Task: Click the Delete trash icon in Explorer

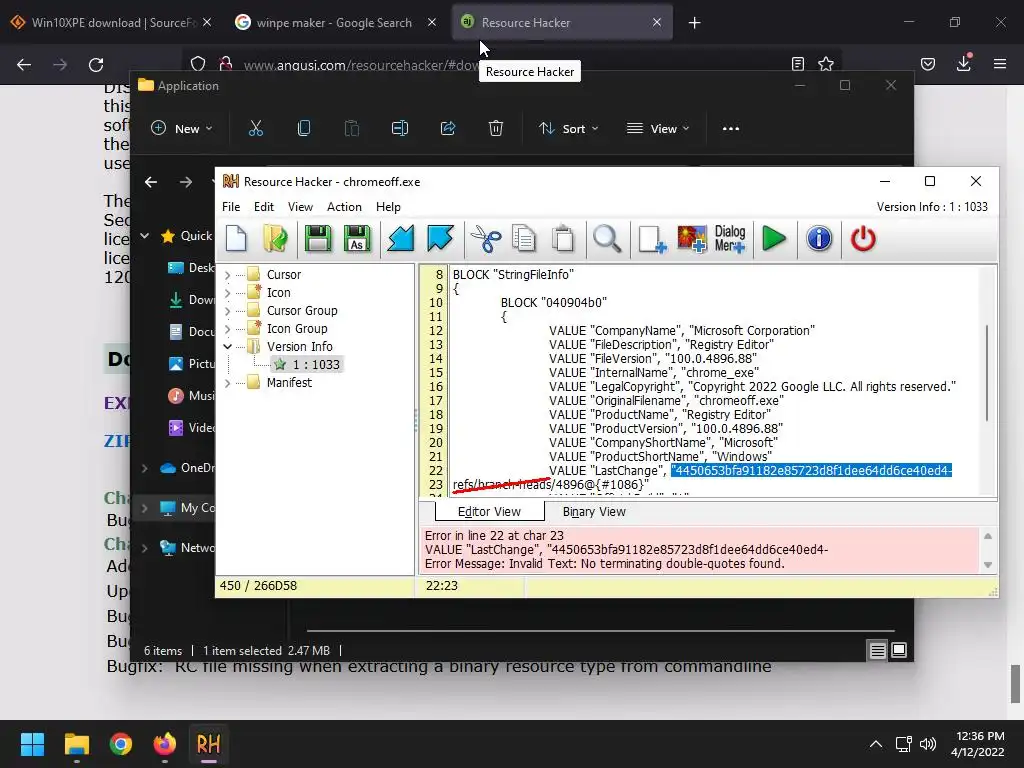Action: coord(496,129)
